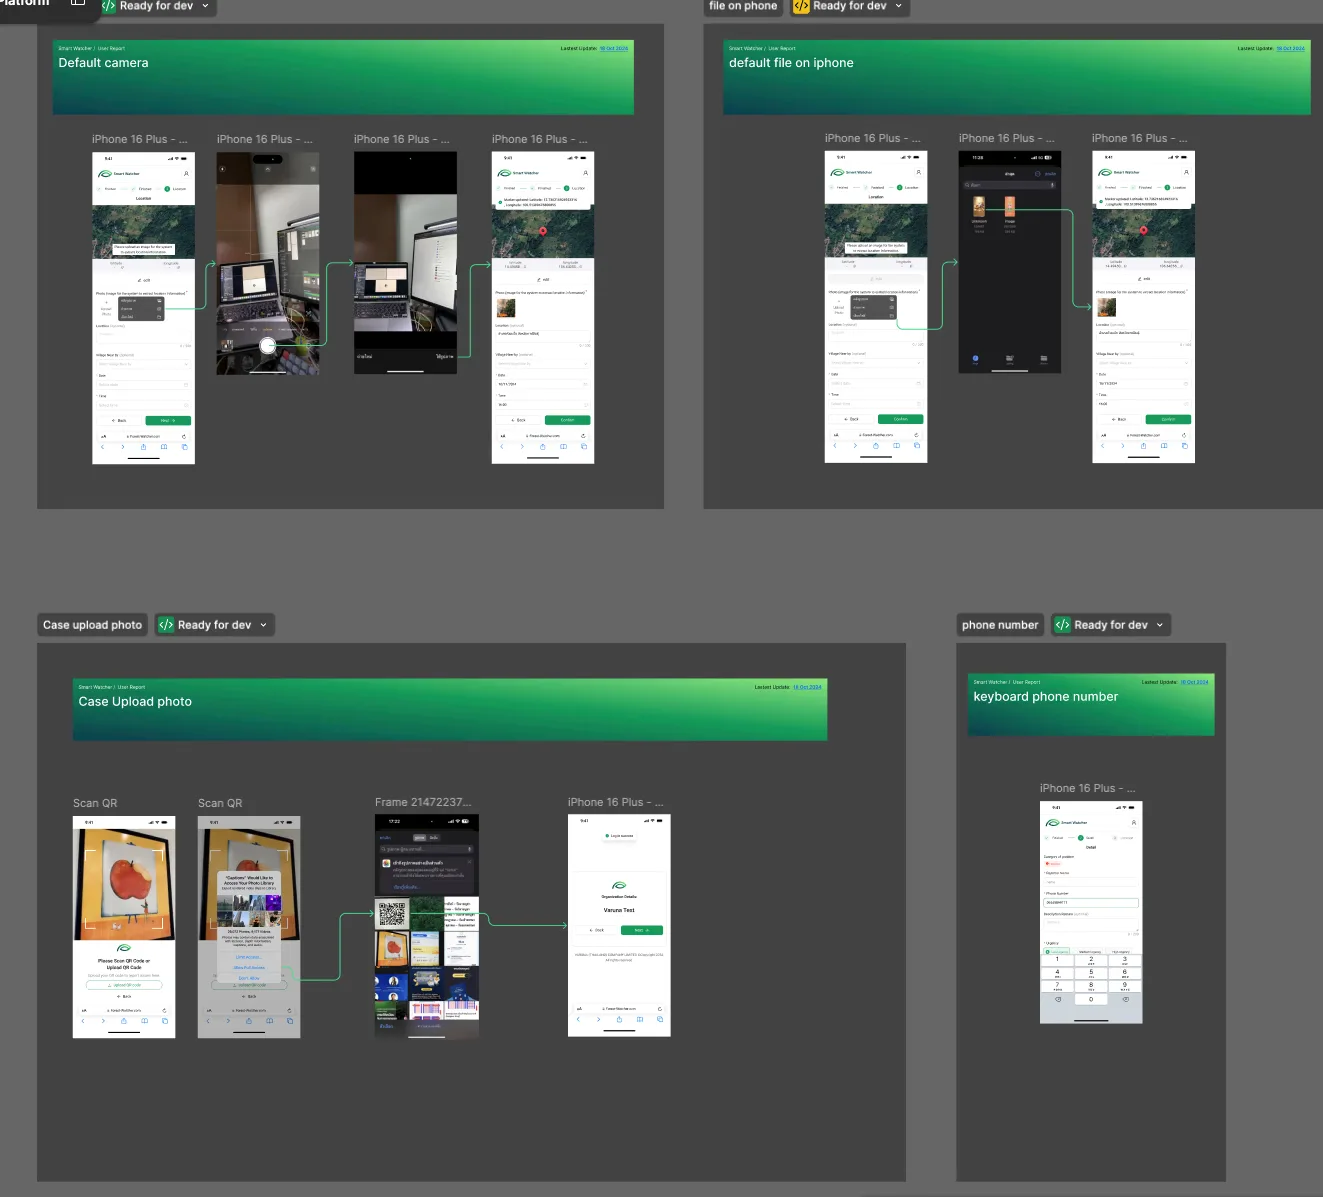Open Ready for dev chevron beside phone number
This screenshot has width=1323, height=1197.
(x=1160, y=625)
